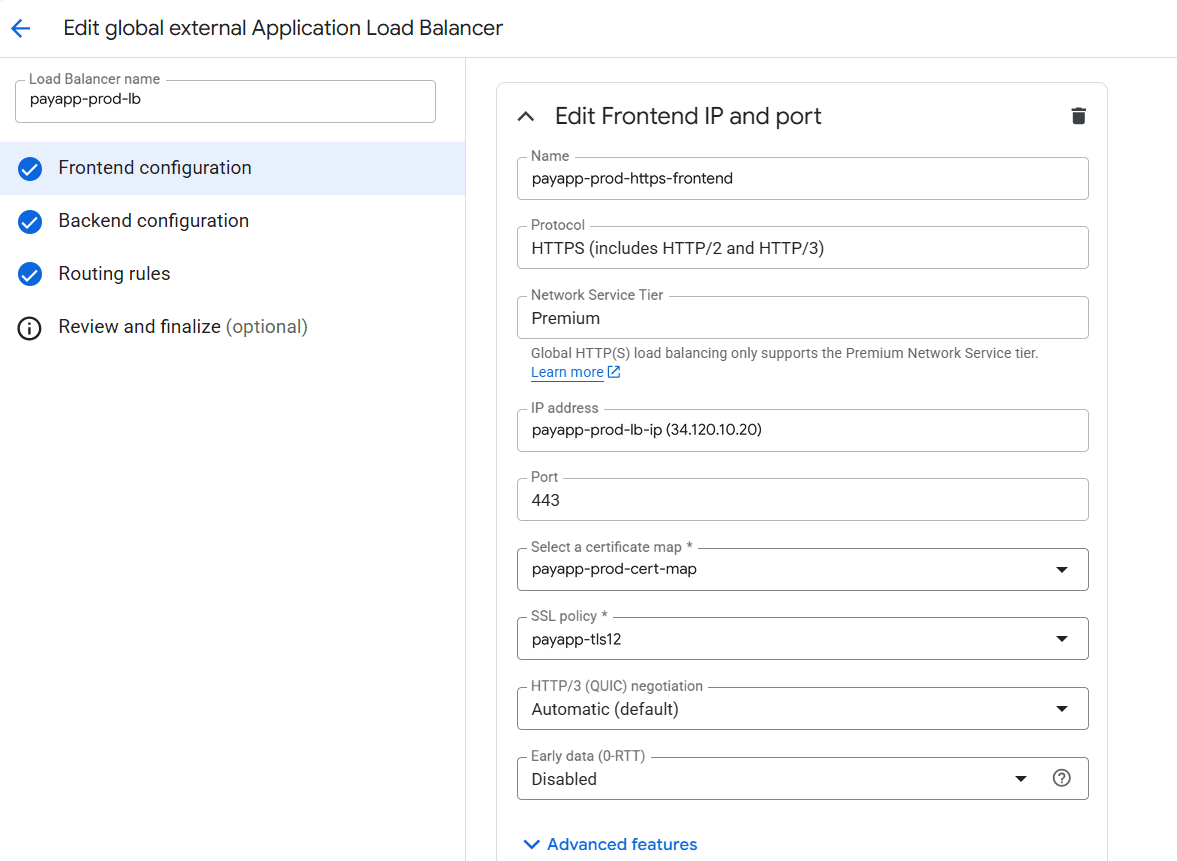Click the Protocol field
Viewport: 1177px width, 861px height.
point(802,248)
